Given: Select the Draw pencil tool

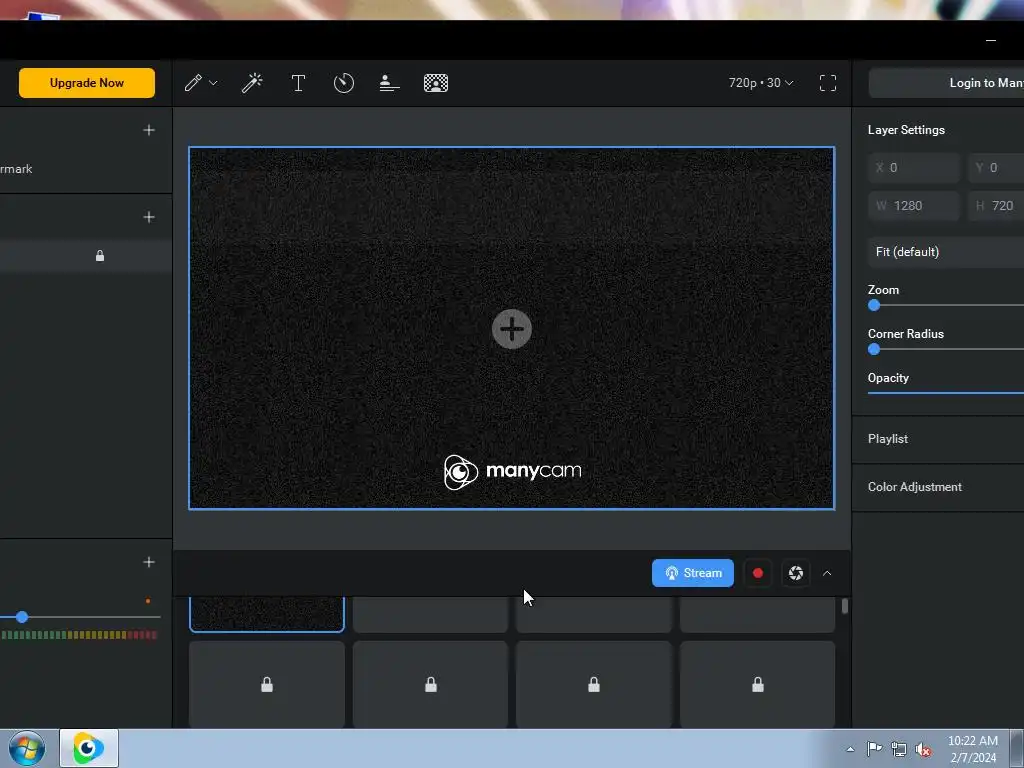Looking at the screenshot, I should click(193, 83).
